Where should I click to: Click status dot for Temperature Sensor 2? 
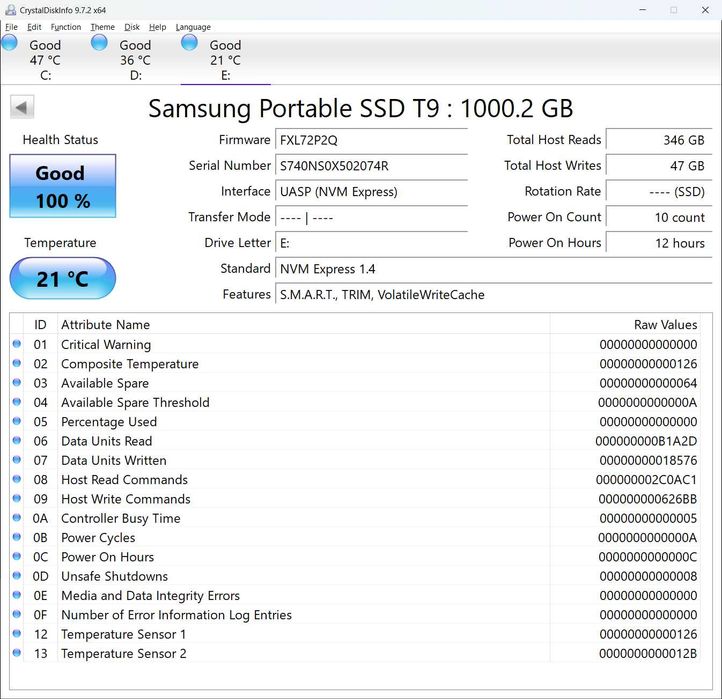17,653
